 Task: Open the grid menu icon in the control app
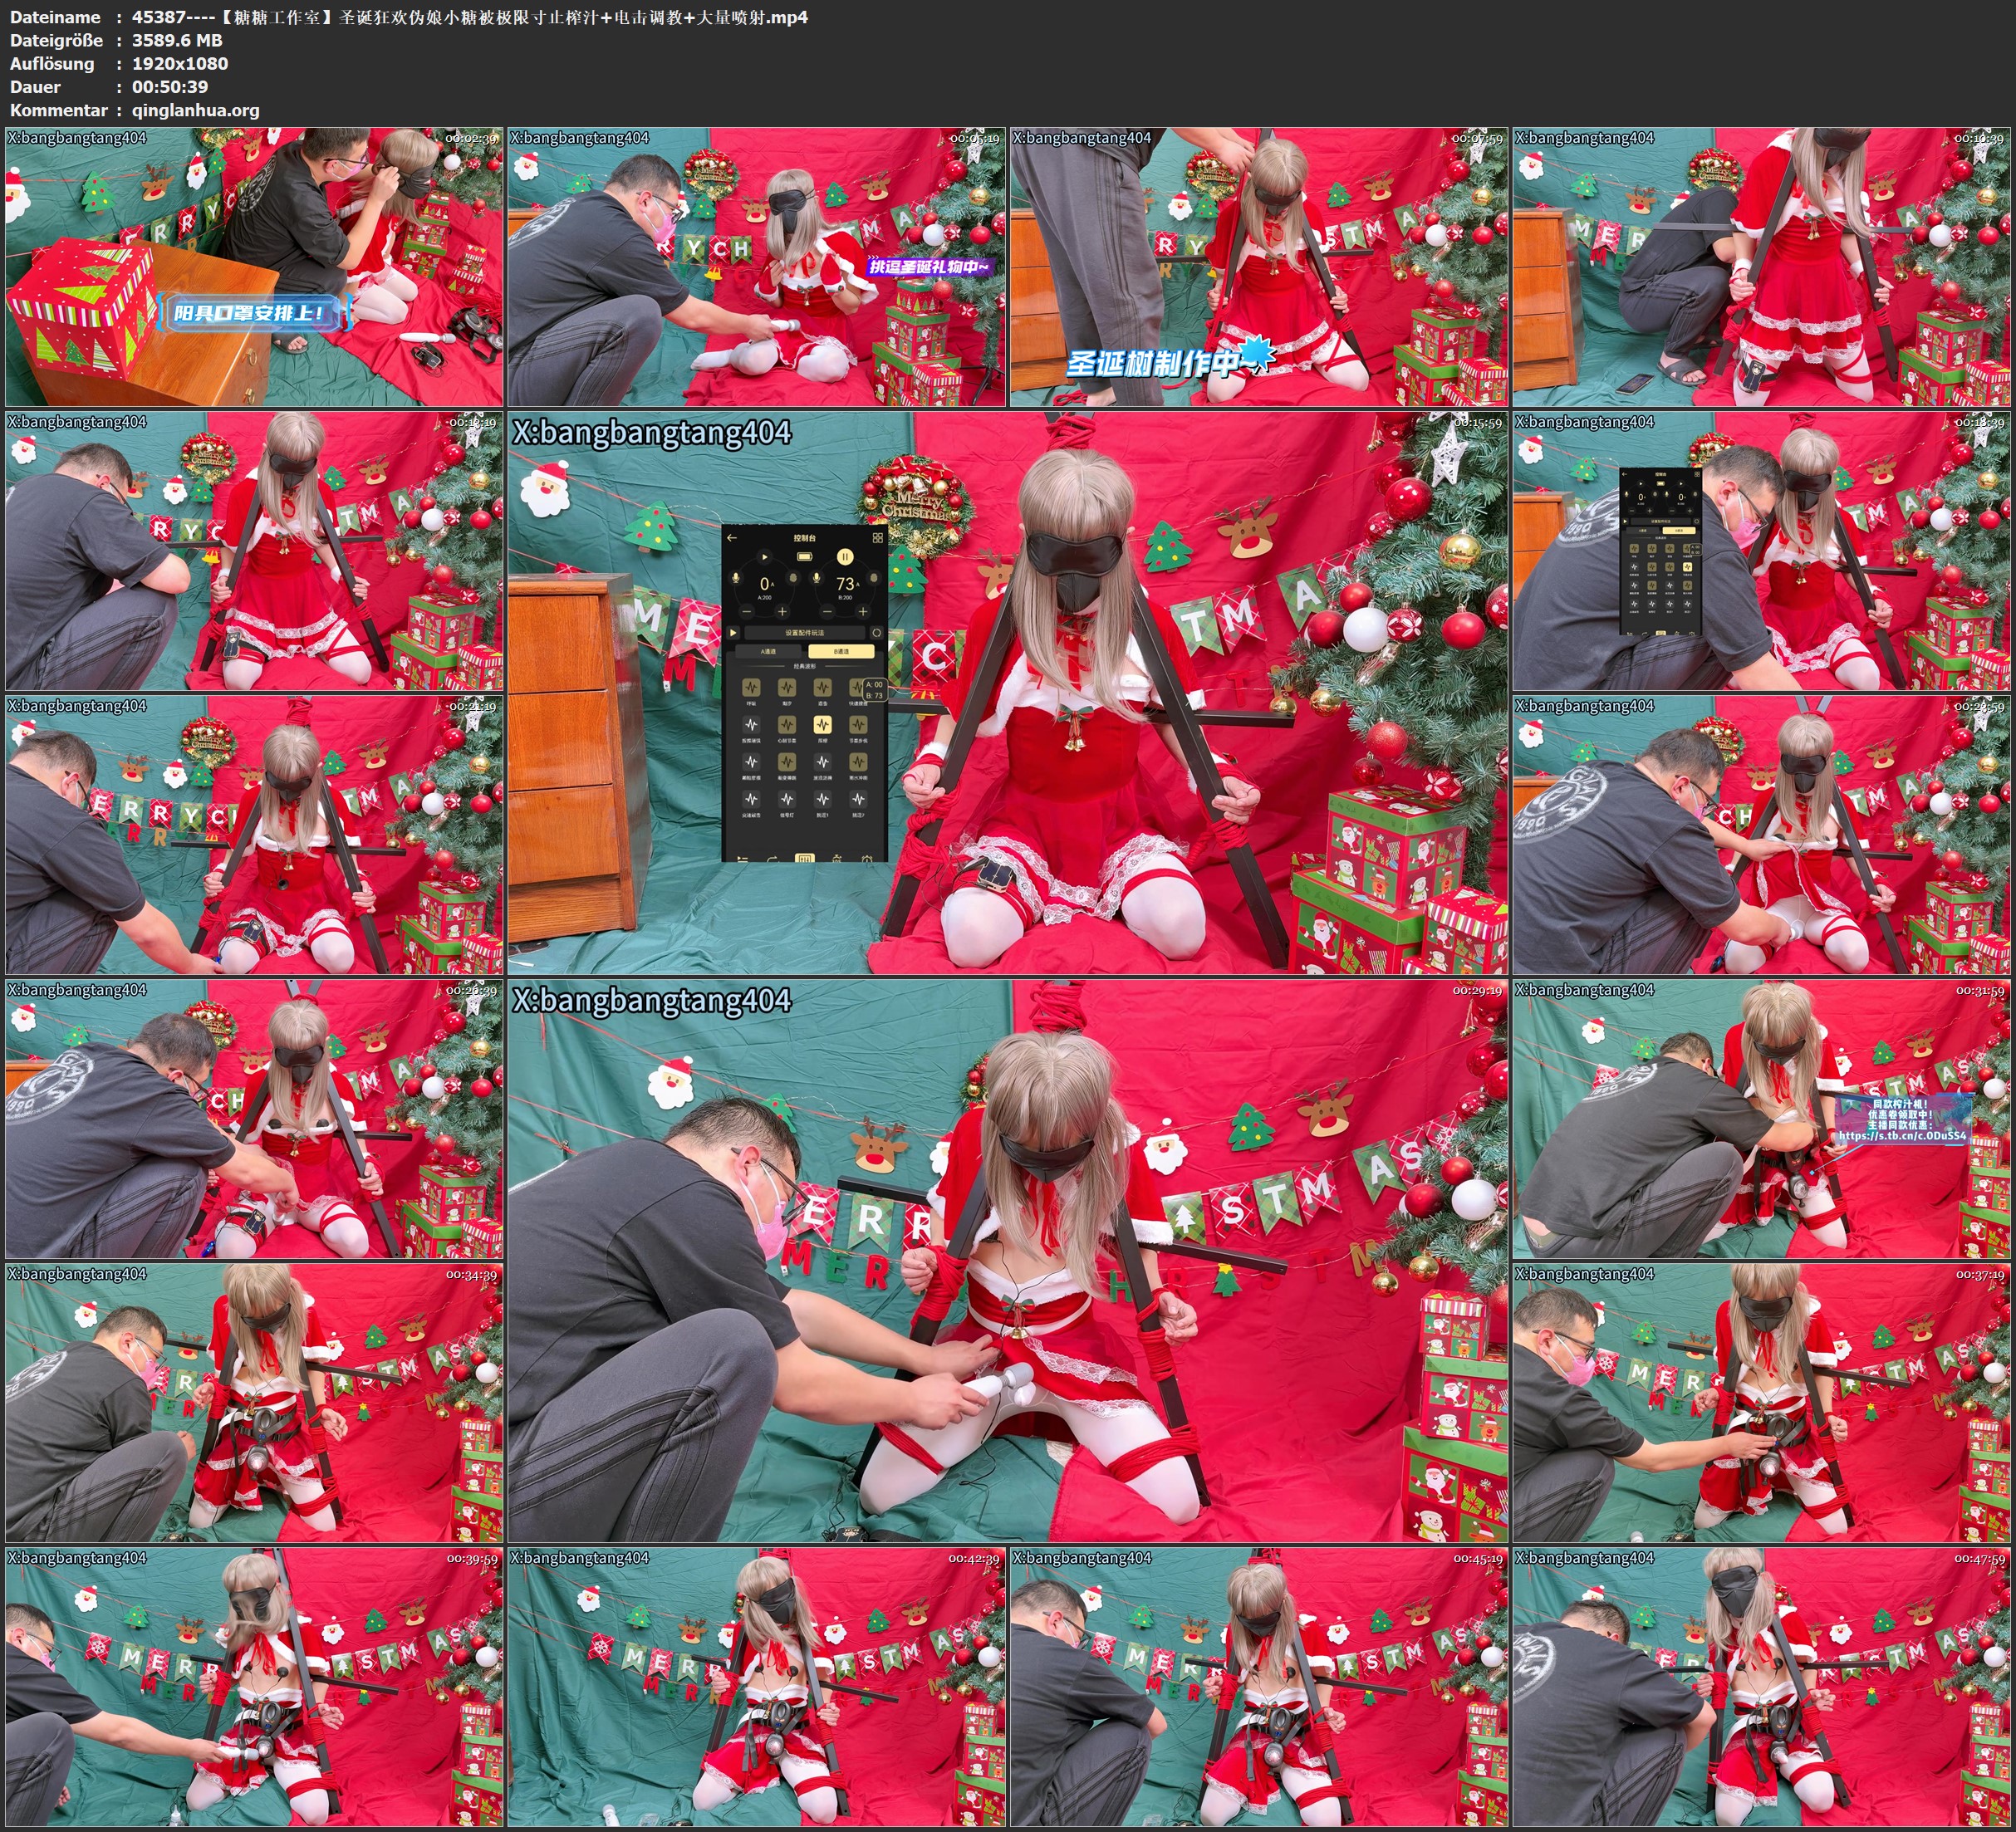pyautogui.click(x=878, y=538)
